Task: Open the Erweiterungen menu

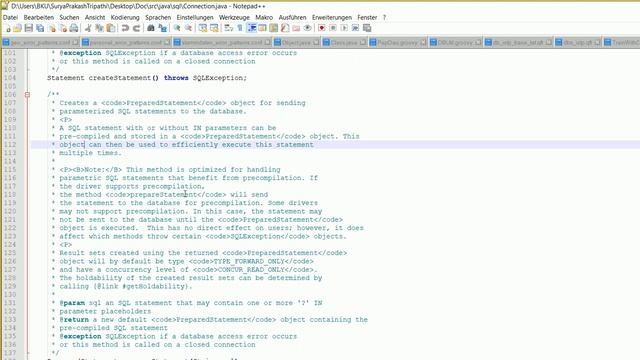Action: [332, 18]
